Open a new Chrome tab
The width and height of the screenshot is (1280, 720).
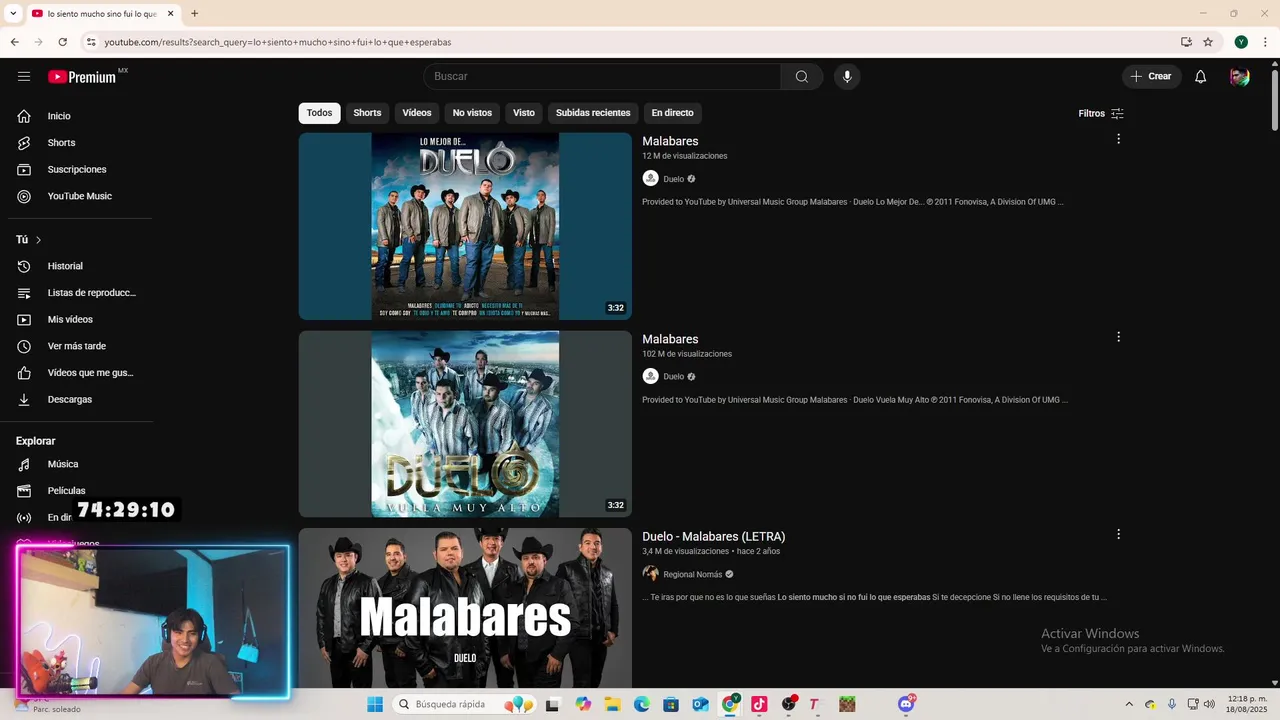[194, 14]
